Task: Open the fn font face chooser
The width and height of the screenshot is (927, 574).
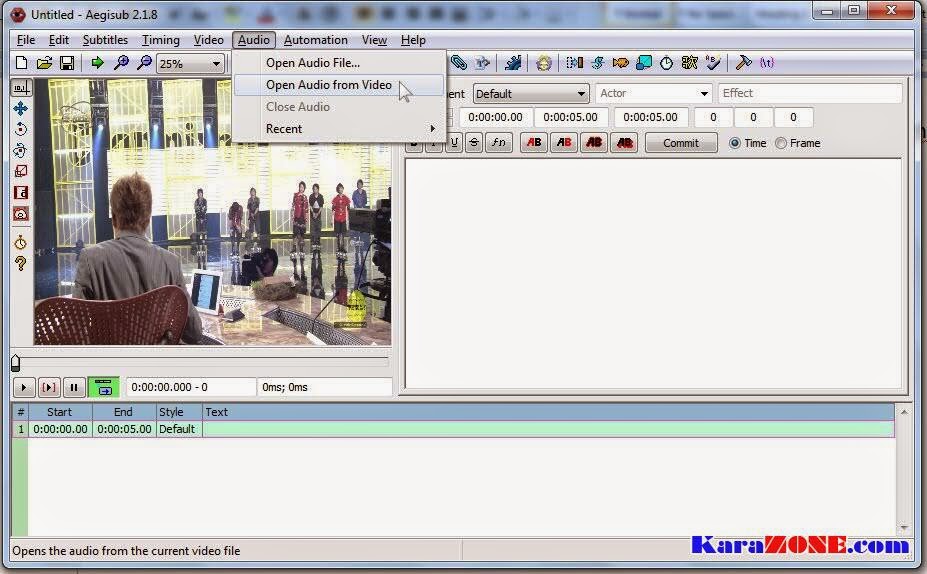Action: (500, 143)
